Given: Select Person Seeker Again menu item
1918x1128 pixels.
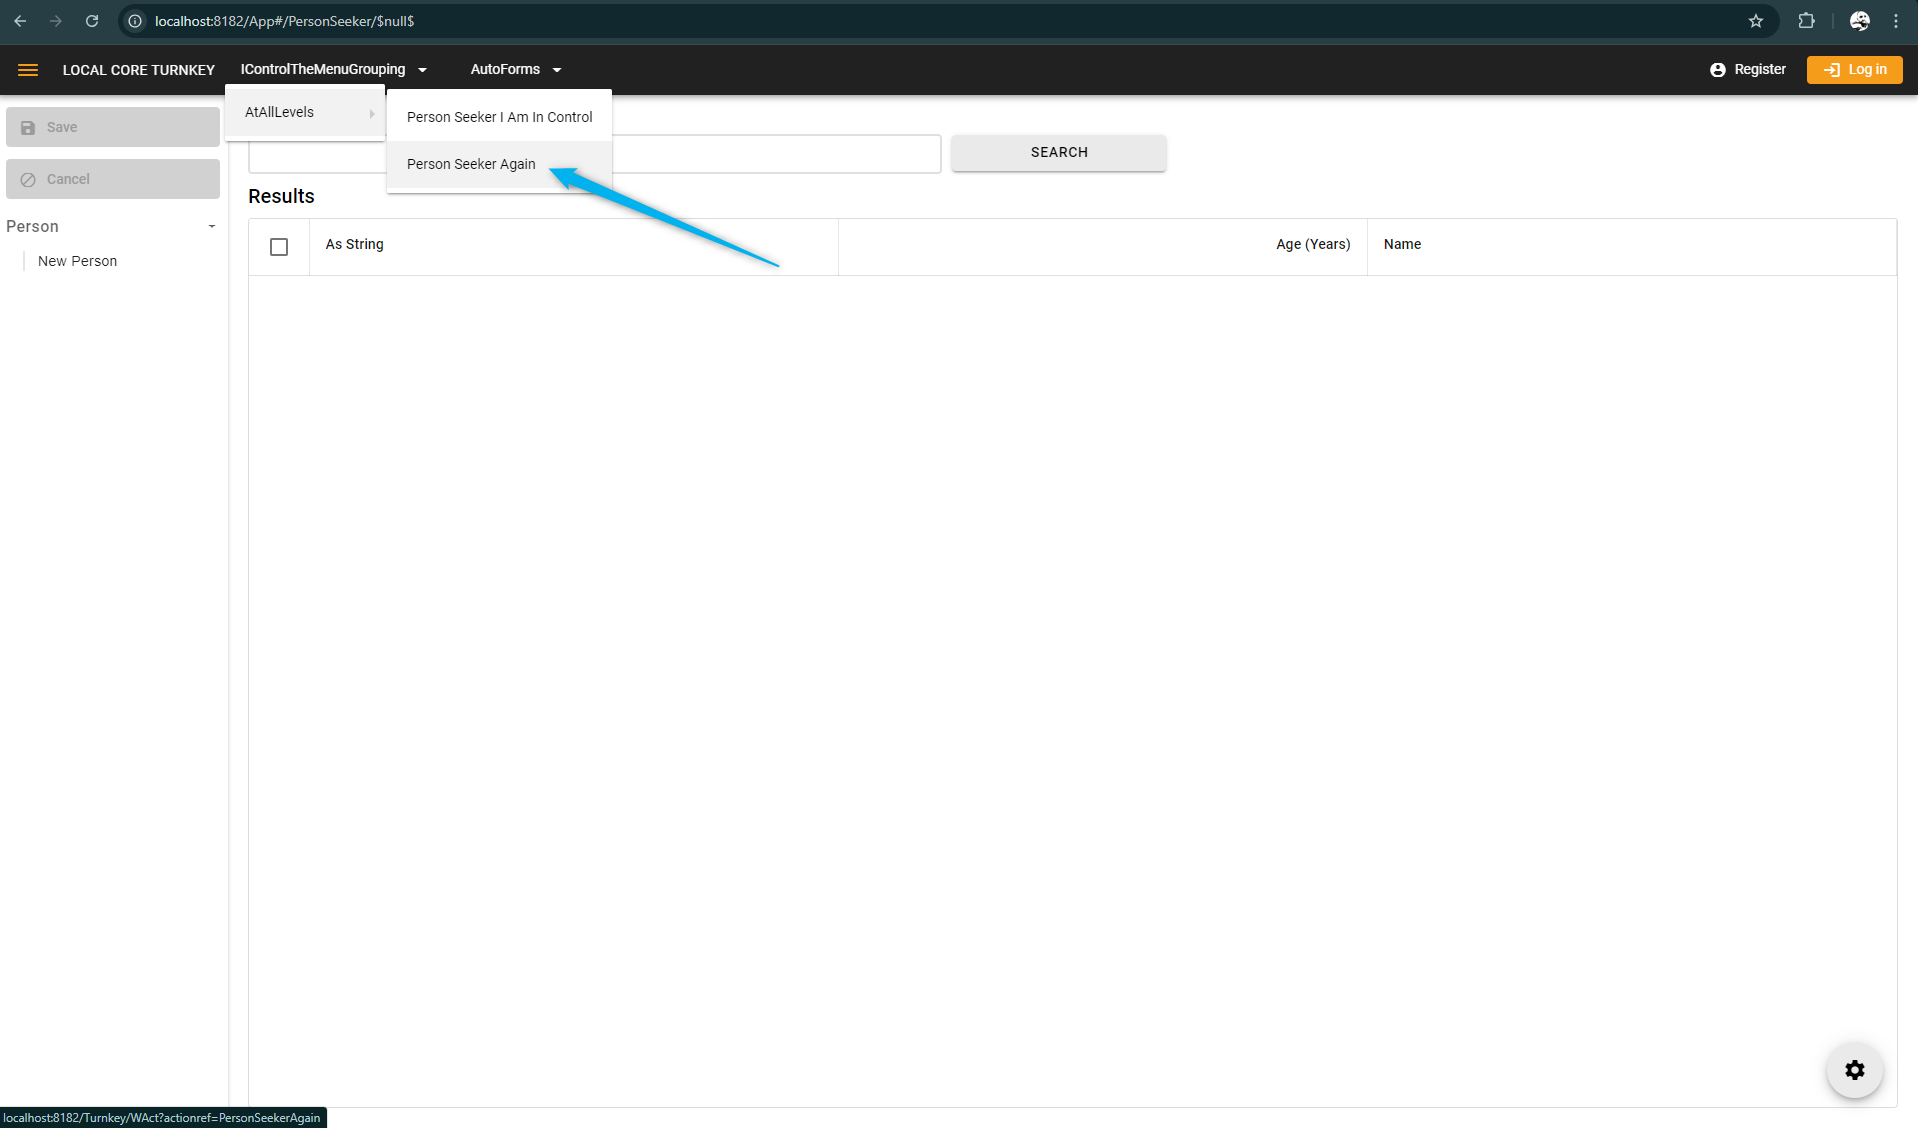Looking at the screenshot, I should (x=471, y=164).
